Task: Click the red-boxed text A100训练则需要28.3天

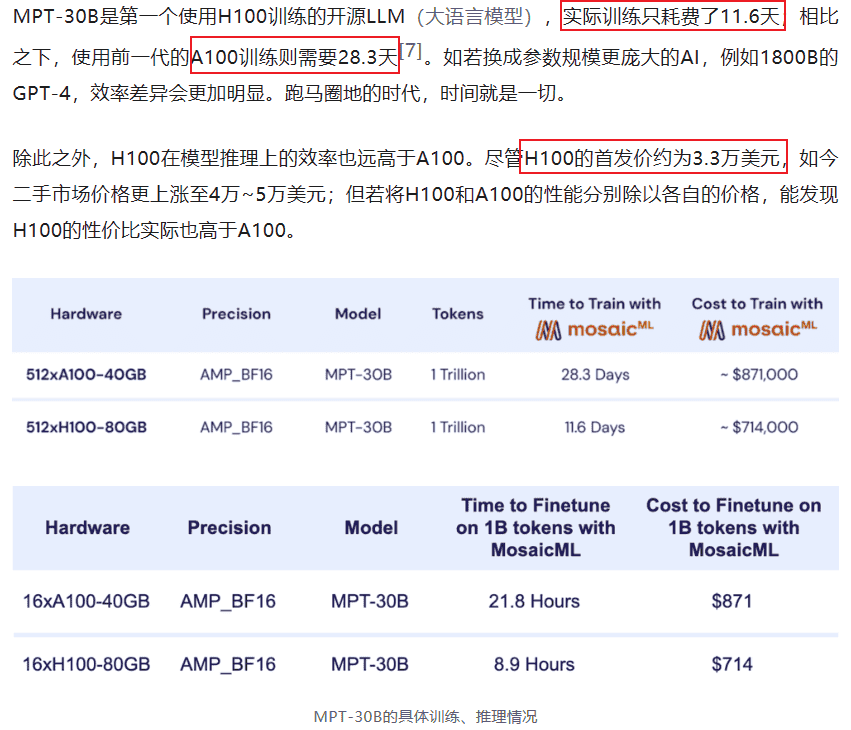Action: pos(294,57)
